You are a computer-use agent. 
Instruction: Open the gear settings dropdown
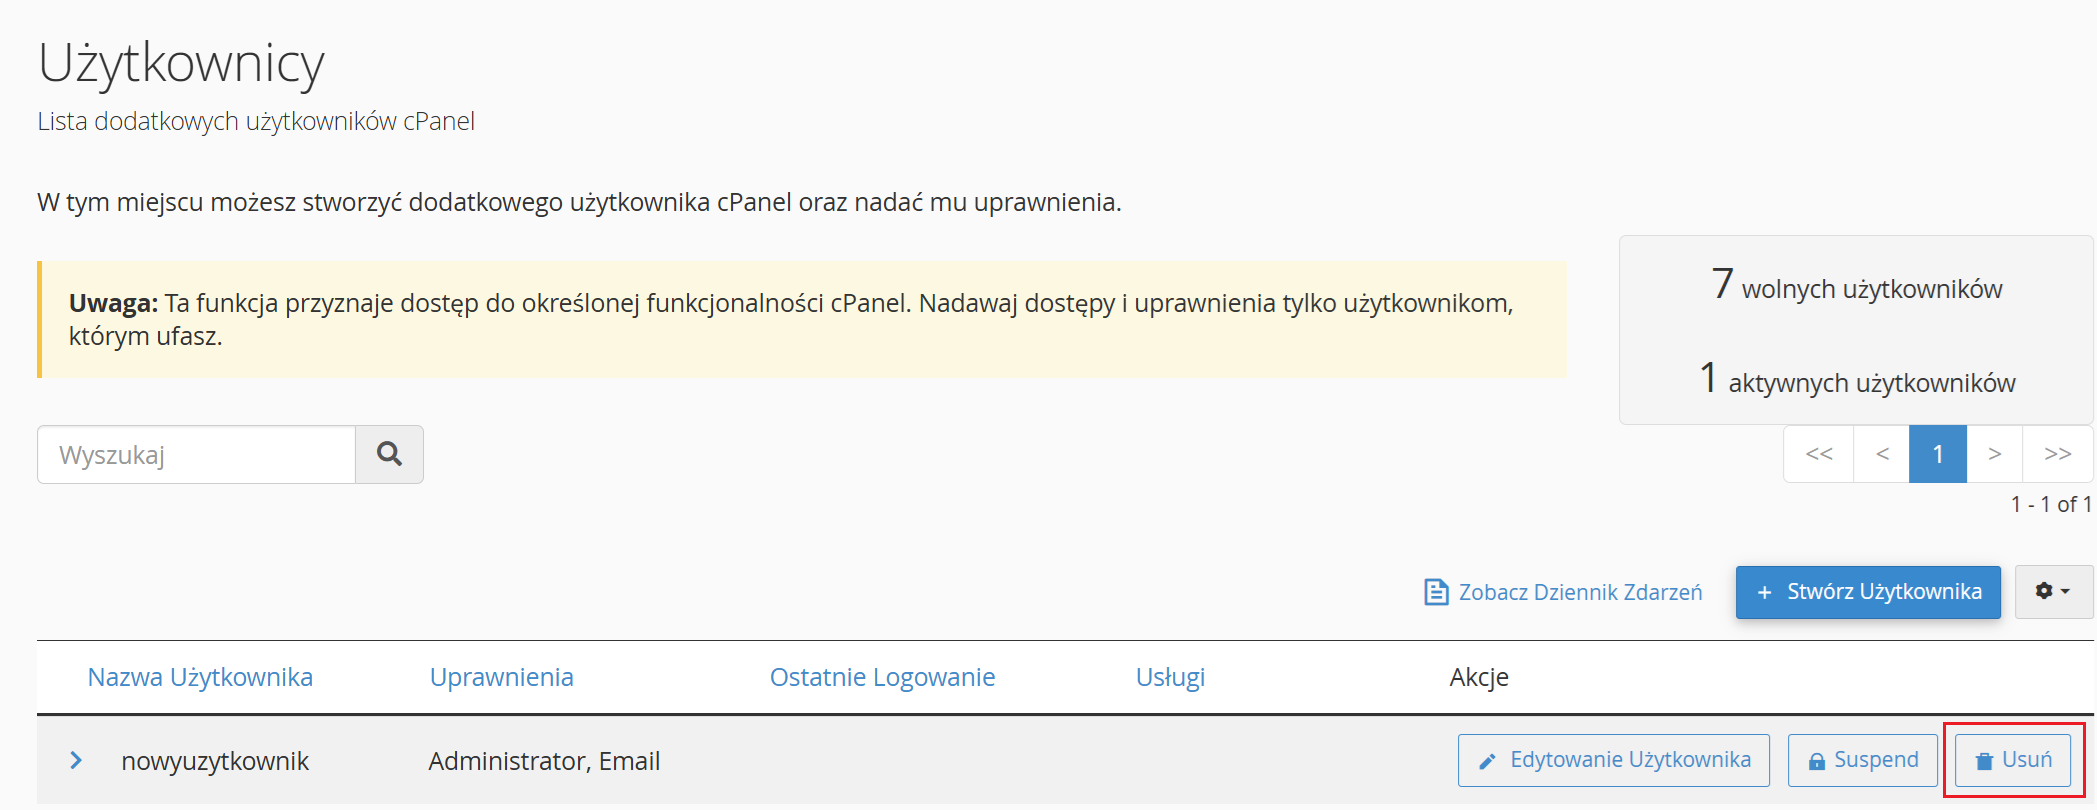coord(2052,592)
